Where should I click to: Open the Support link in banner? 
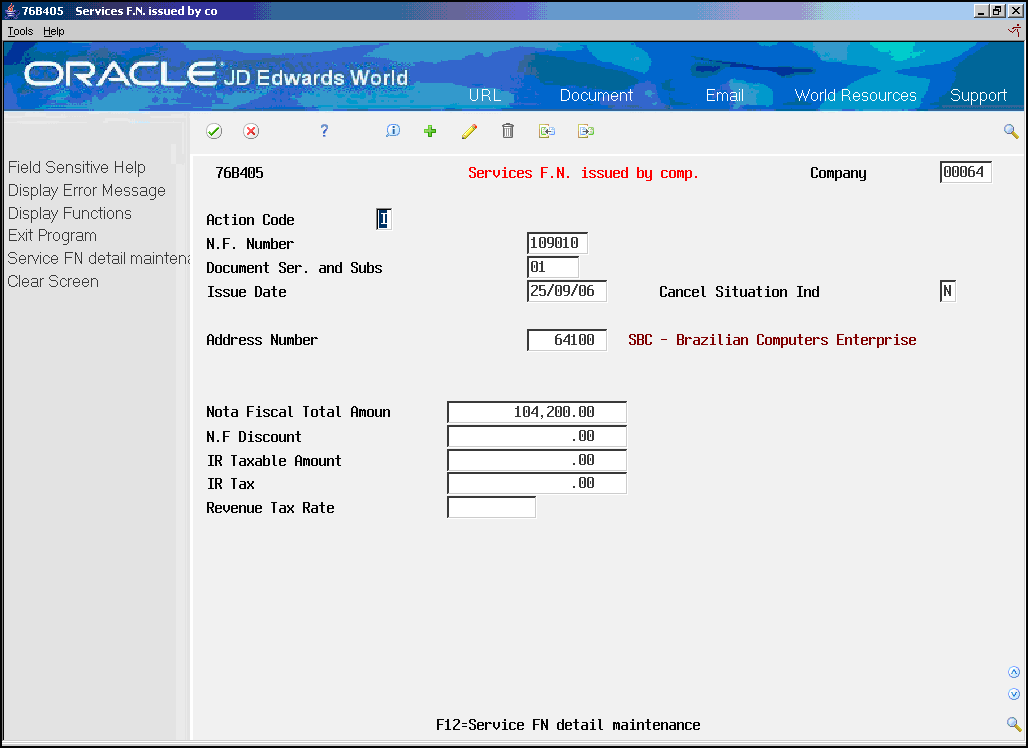(978, 96)
